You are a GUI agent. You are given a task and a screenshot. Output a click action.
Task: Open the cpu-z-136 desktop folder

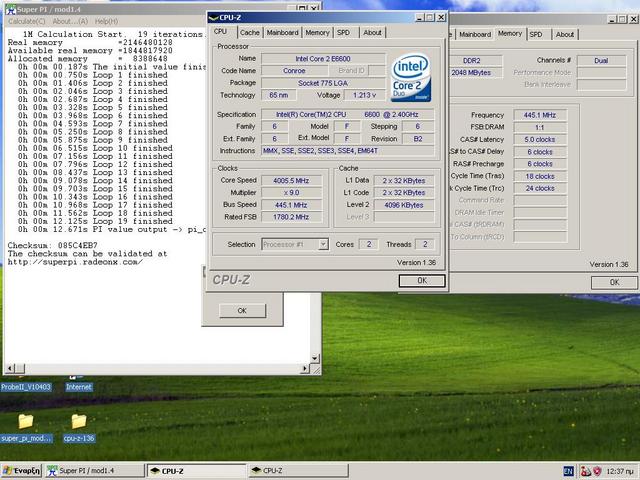(x=78, y=421)
